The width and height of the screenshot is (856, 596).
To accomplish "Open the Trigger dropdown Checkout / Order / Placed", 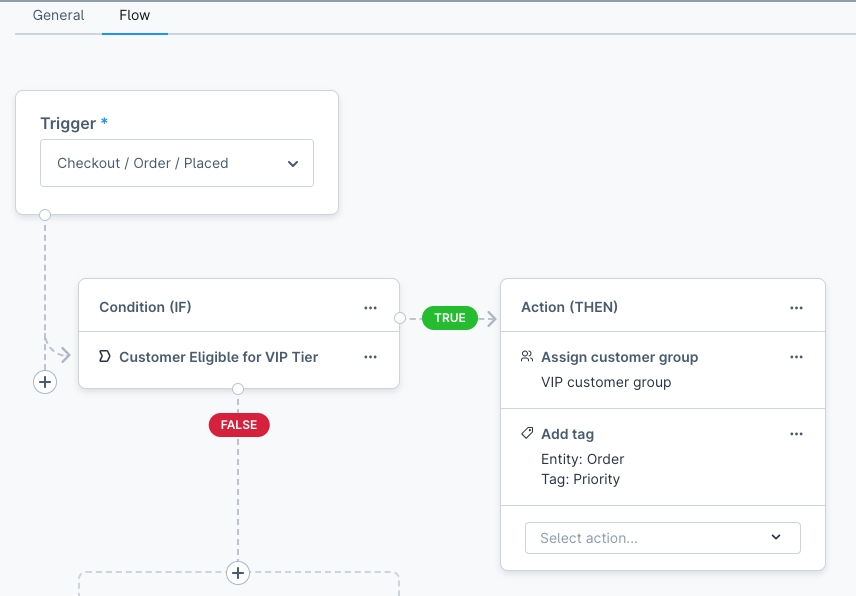I will coord(177,163).
